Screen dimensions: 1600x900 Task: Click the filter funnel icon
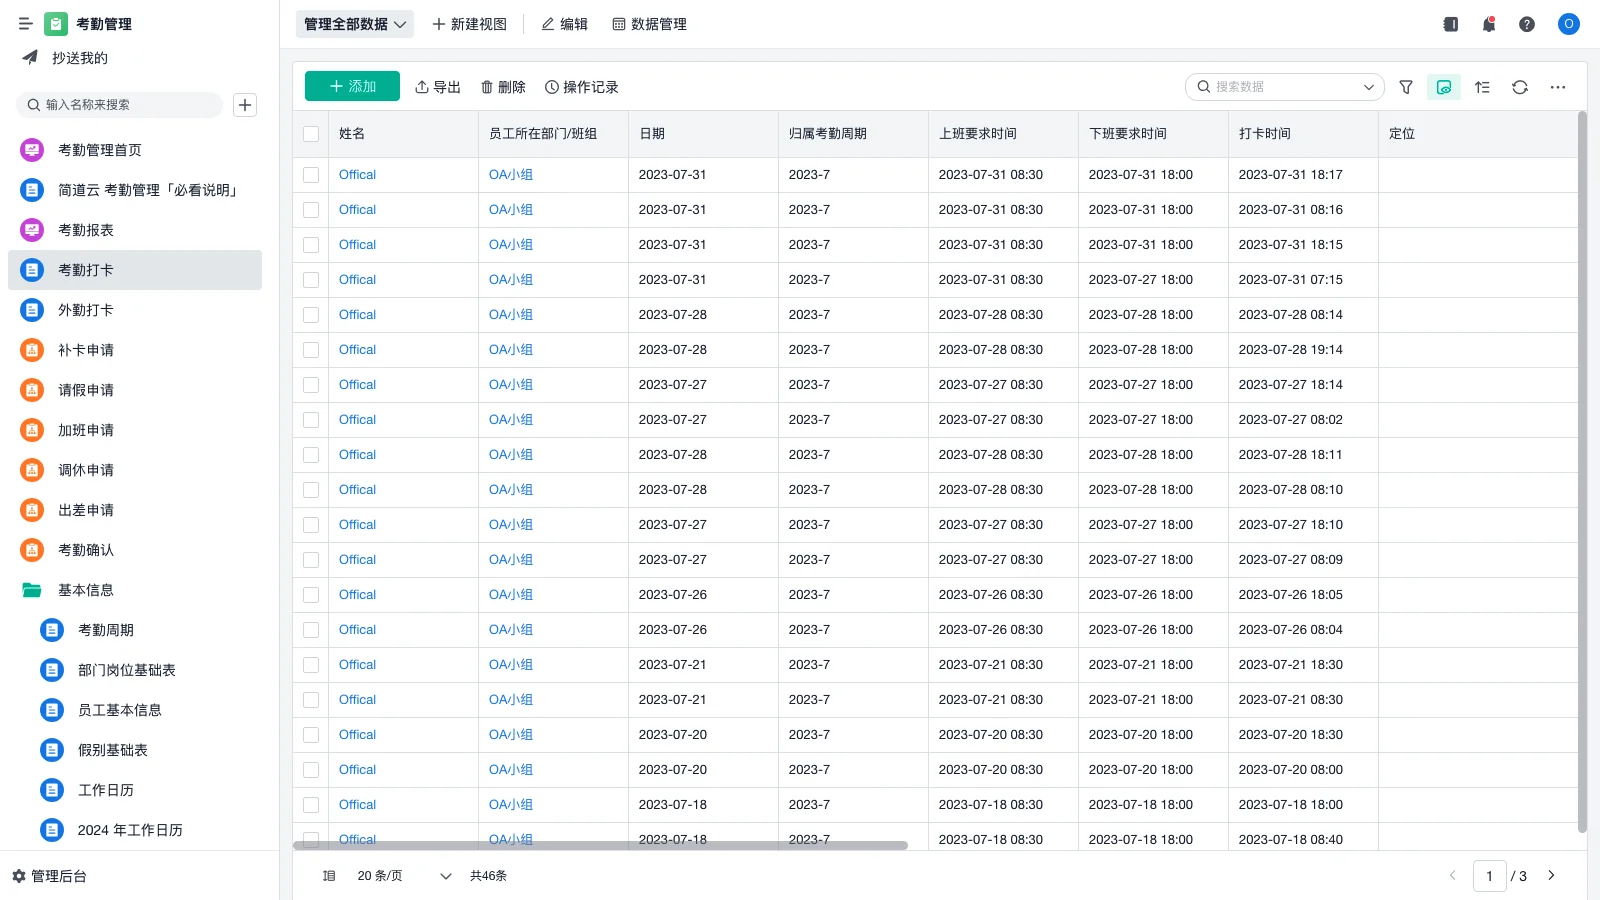pos(1405,87)
